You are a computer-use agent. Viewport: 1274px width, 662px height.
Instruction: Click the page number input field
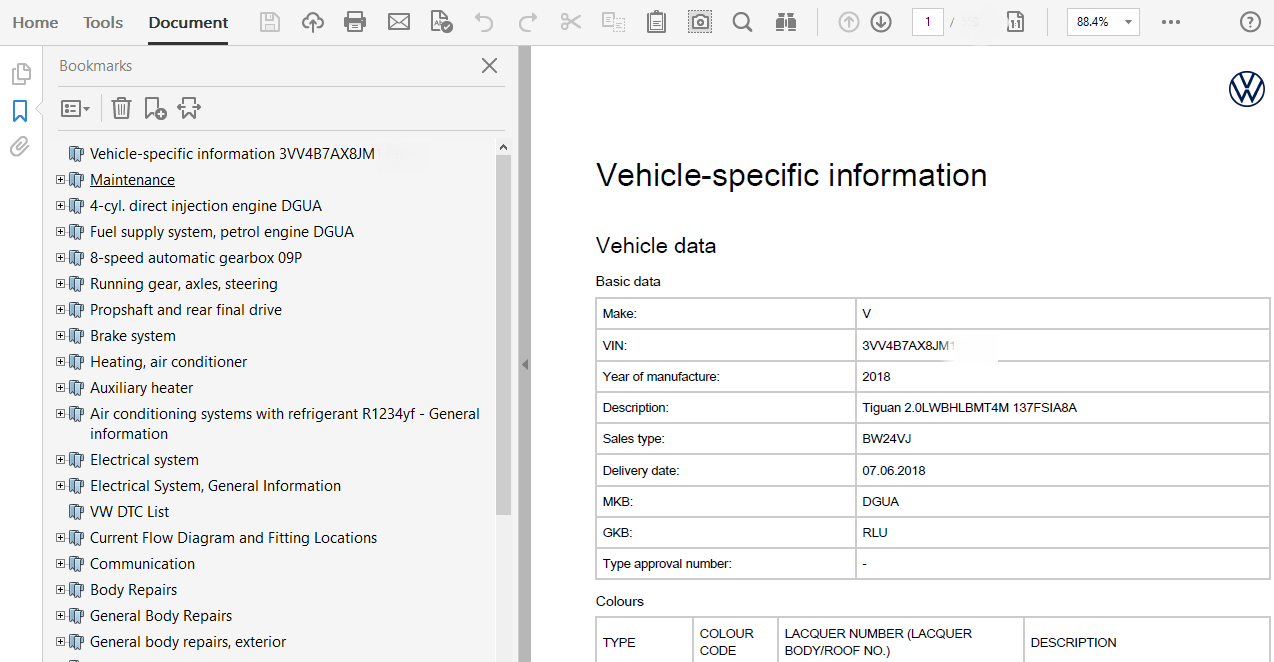[x=927, y=22]
